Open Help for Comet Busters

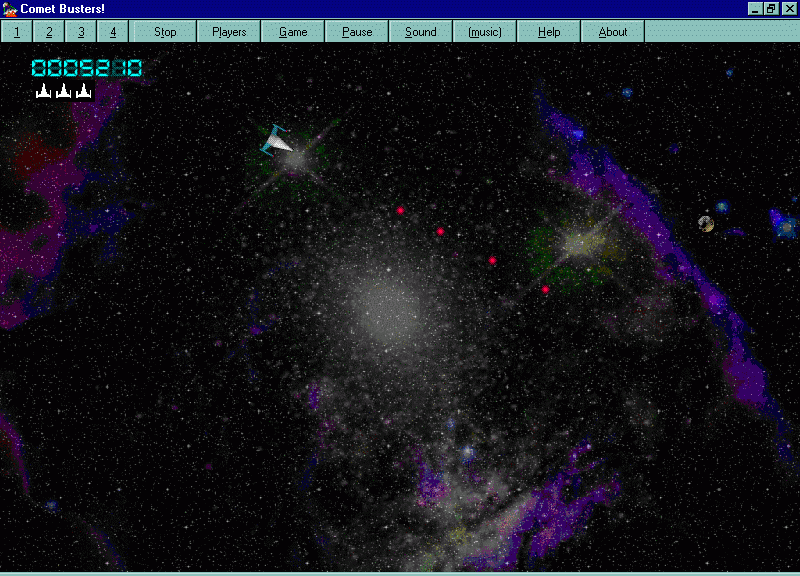(x=548, y=31)
